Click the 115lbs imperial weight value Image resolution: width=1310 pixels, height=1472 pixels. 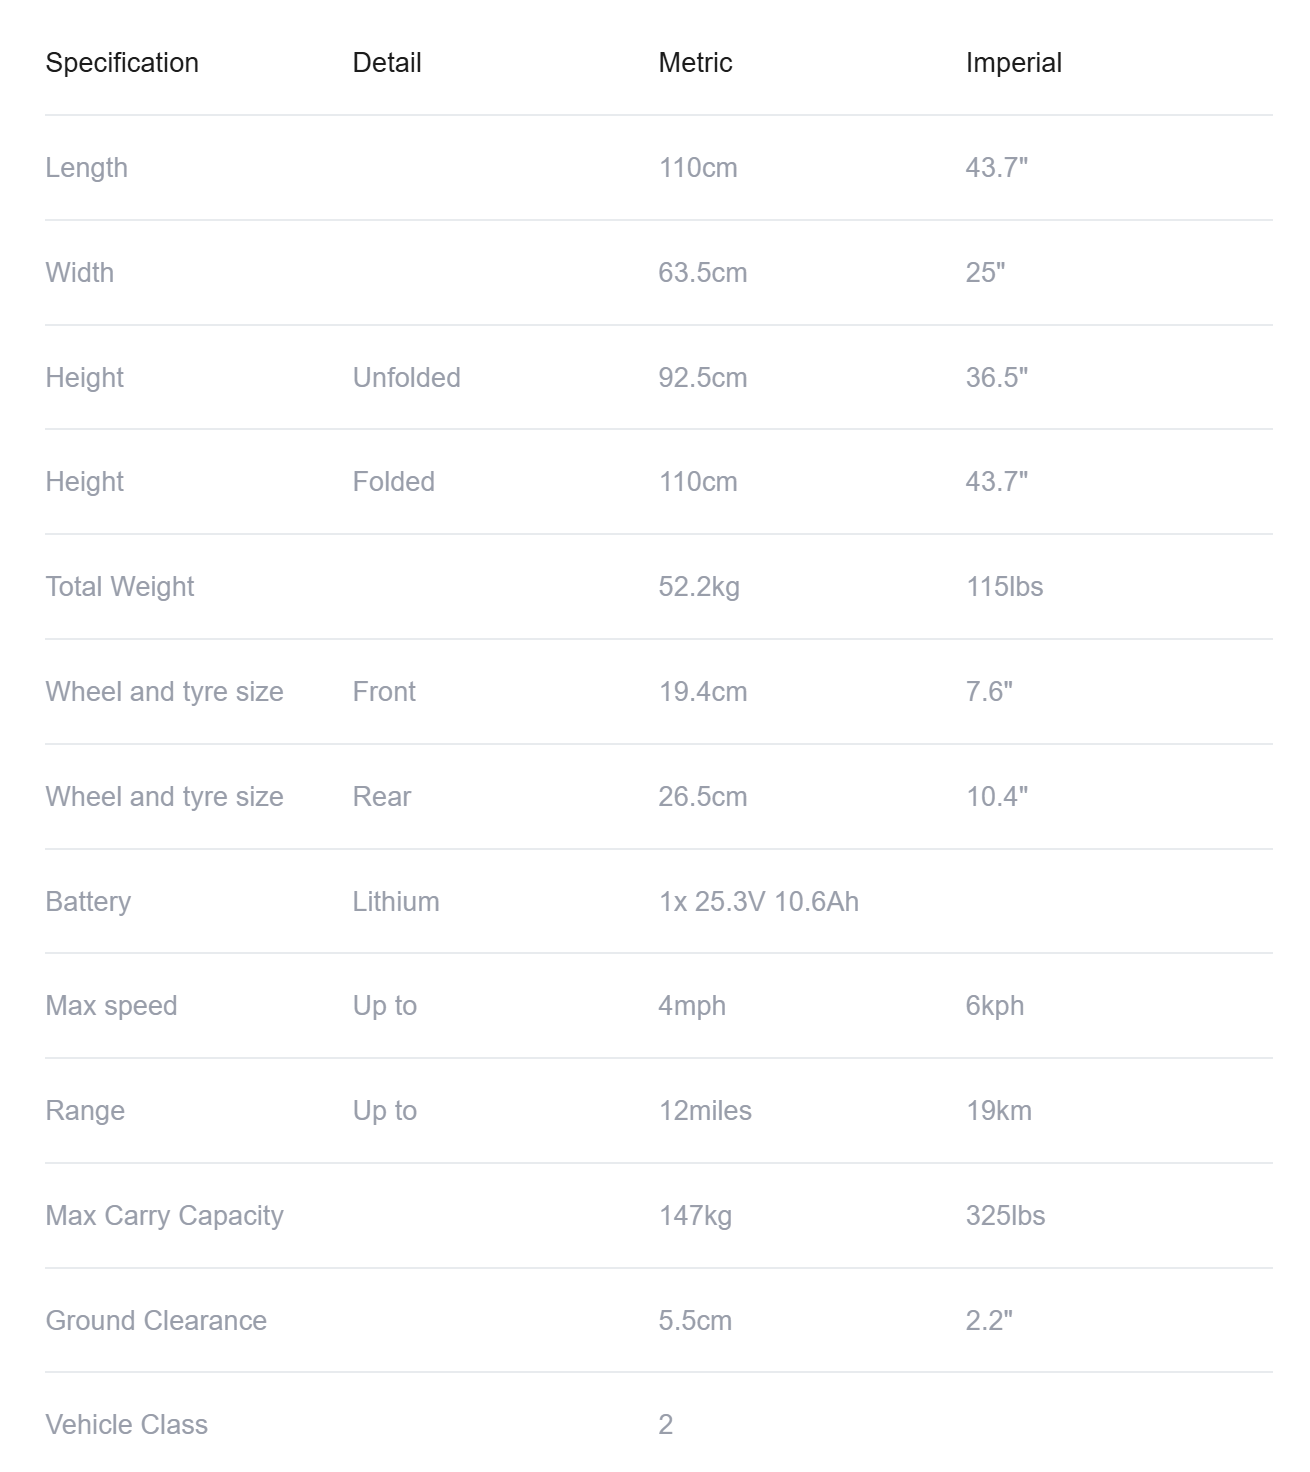[1004, 587]
